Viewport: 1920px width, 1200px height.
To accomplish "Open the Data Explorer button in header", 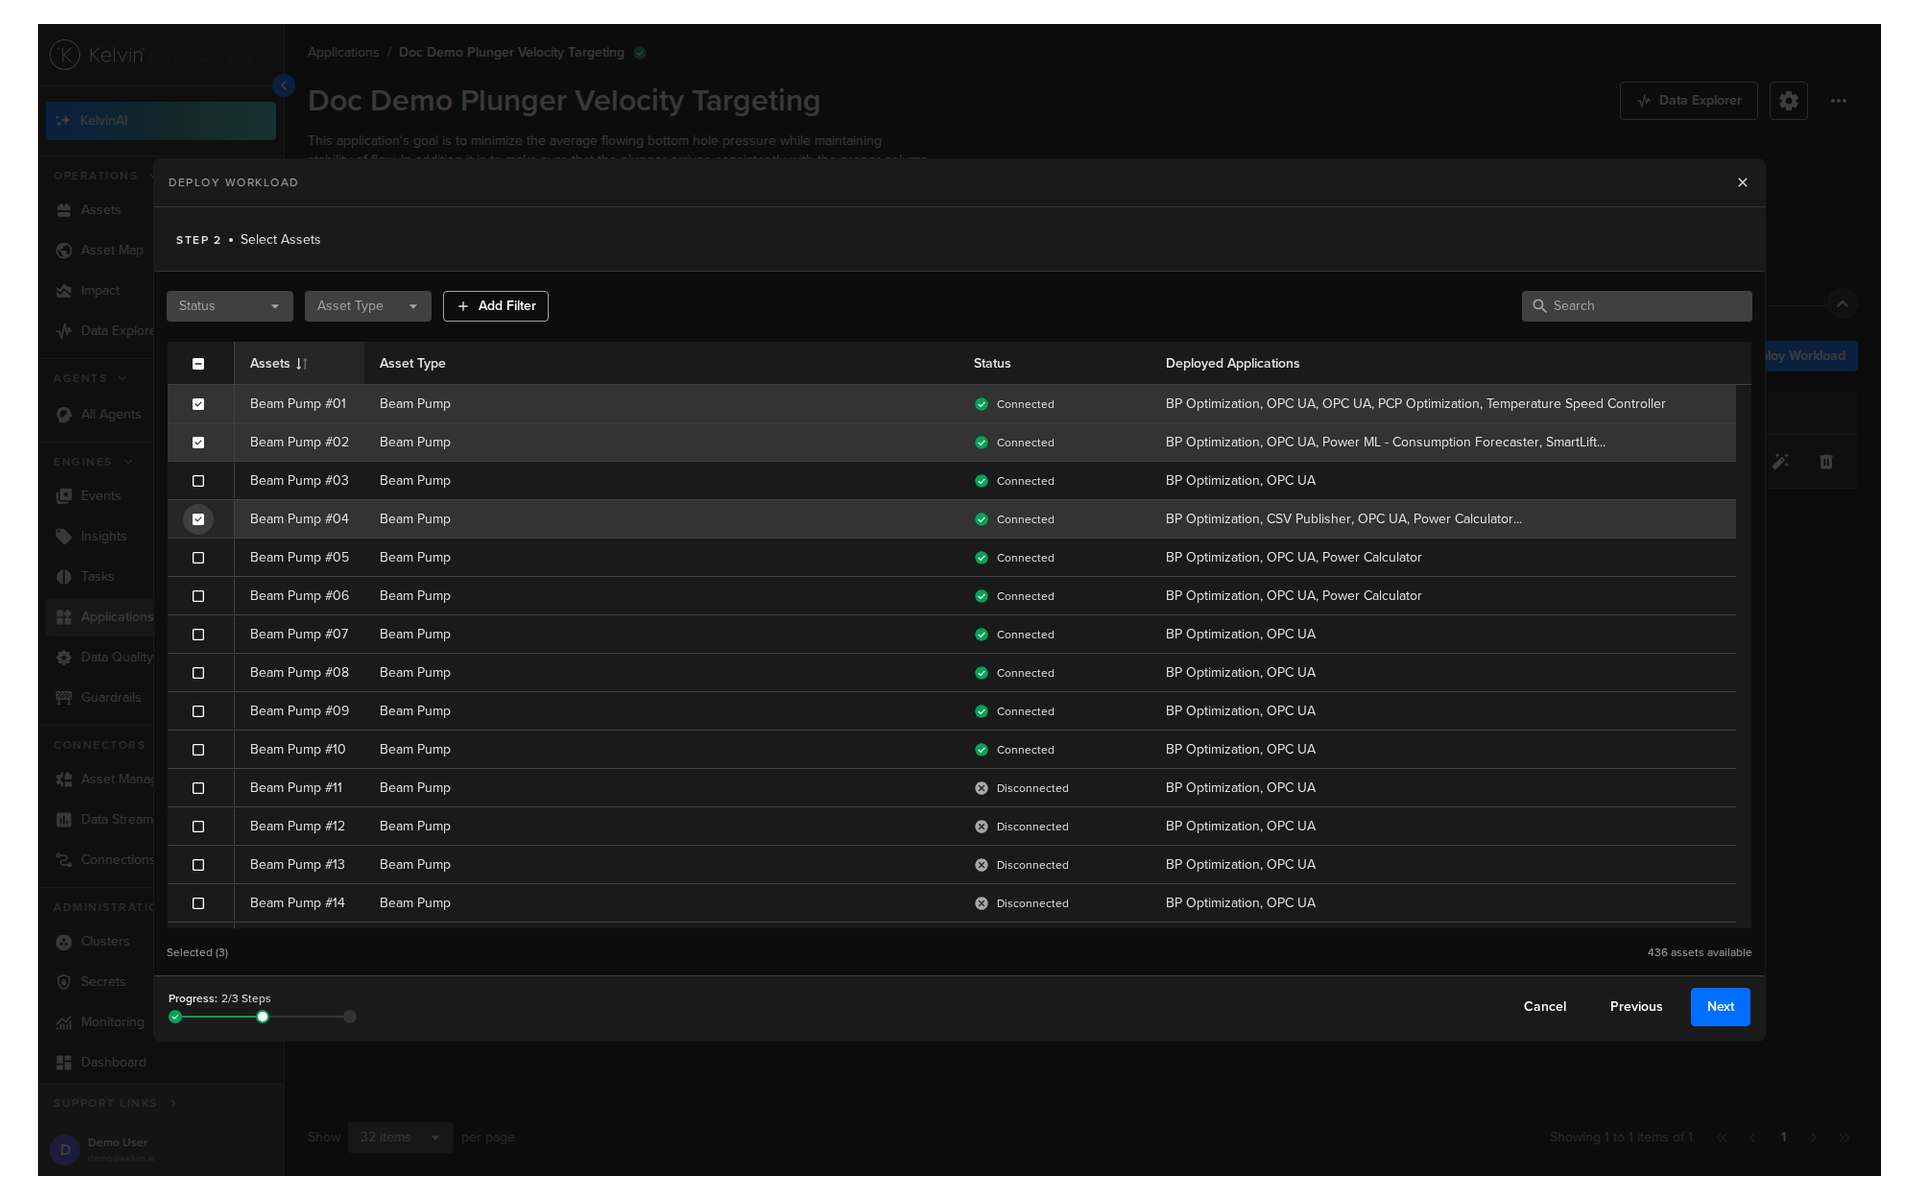I will pyautogui.click(x=1688, y=101).
